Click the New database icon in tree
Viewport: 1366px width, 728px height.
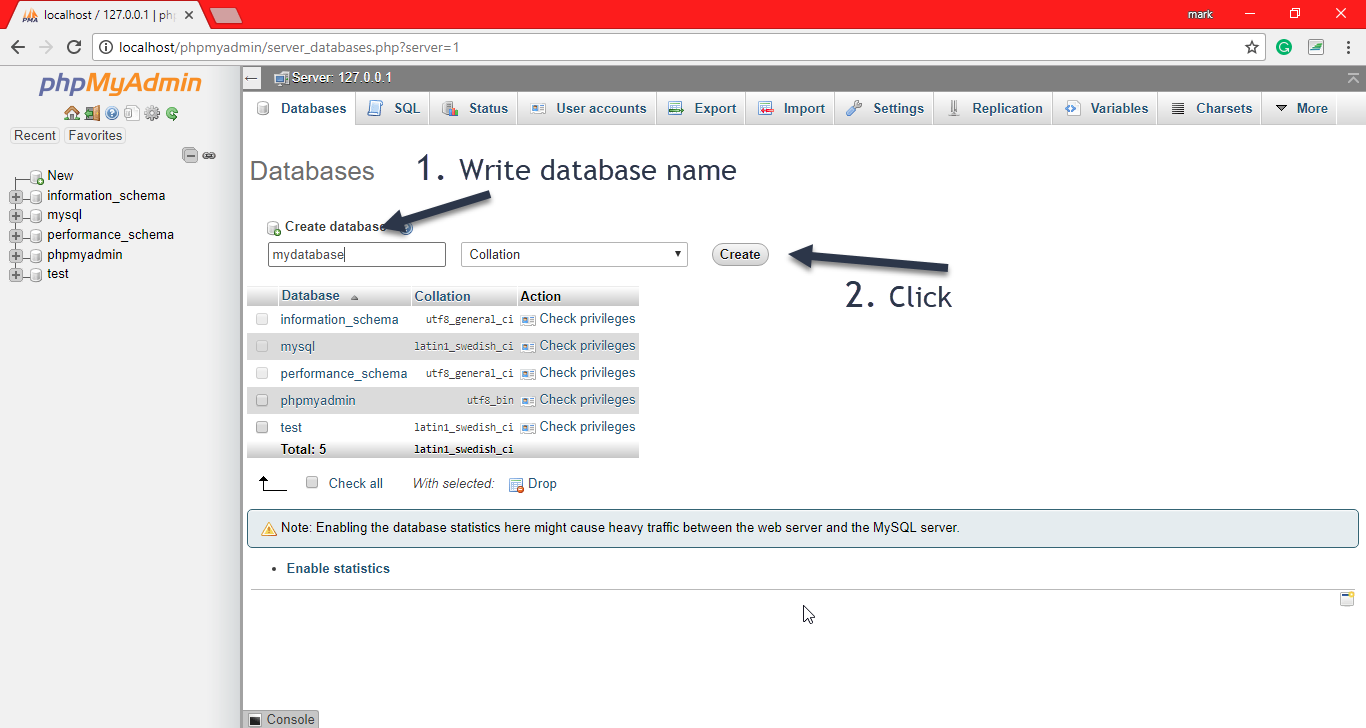tap(36, 177)
